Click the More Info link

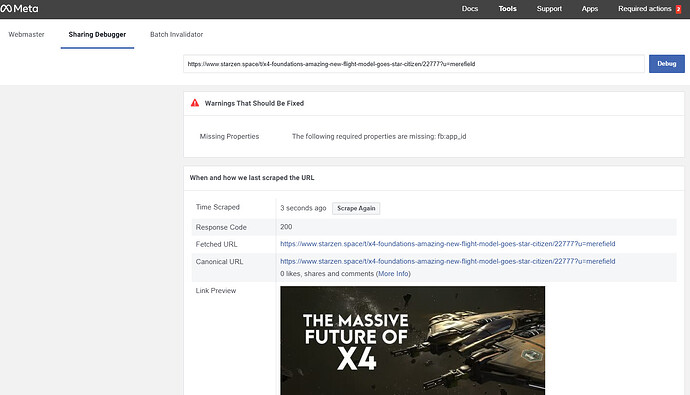click(x=393, y=274)
